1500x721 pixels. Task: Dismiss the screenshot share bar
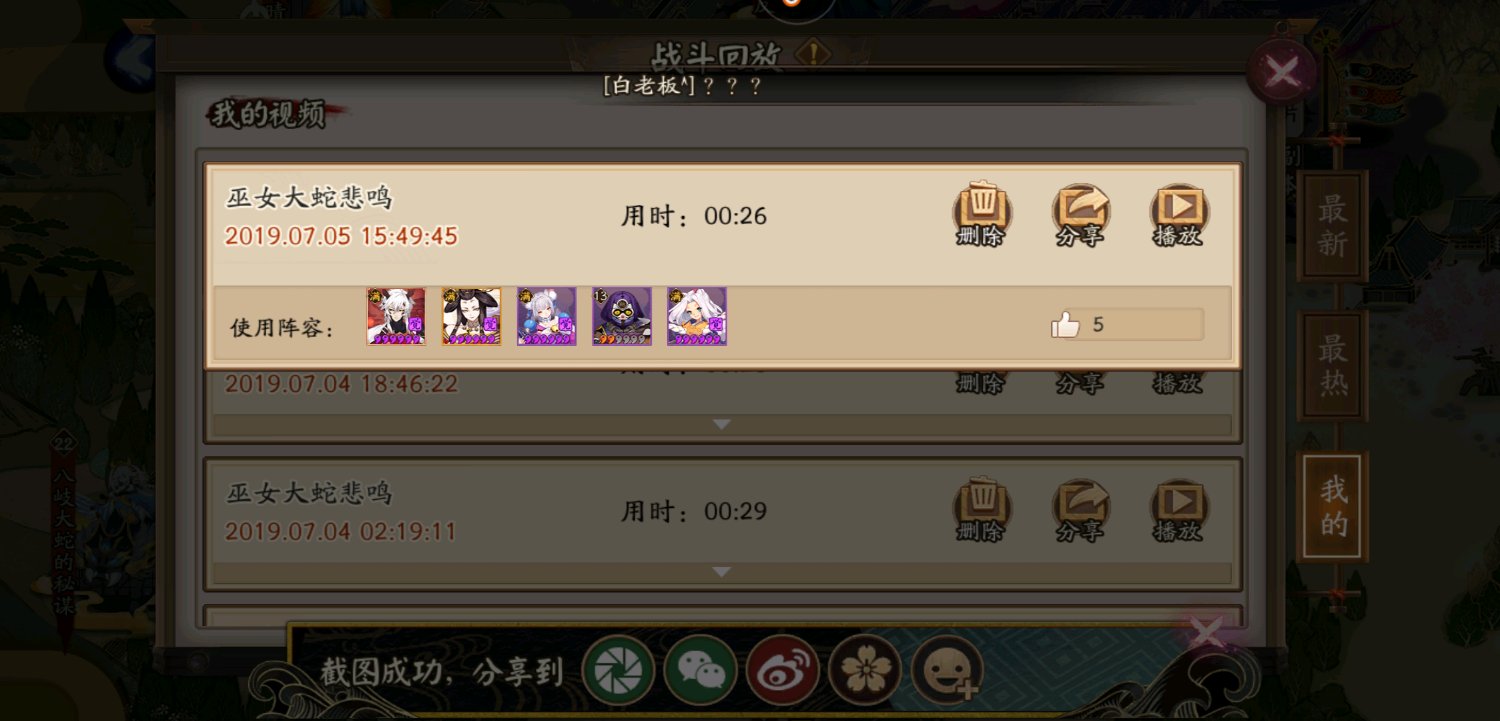tap(1207, 633)
